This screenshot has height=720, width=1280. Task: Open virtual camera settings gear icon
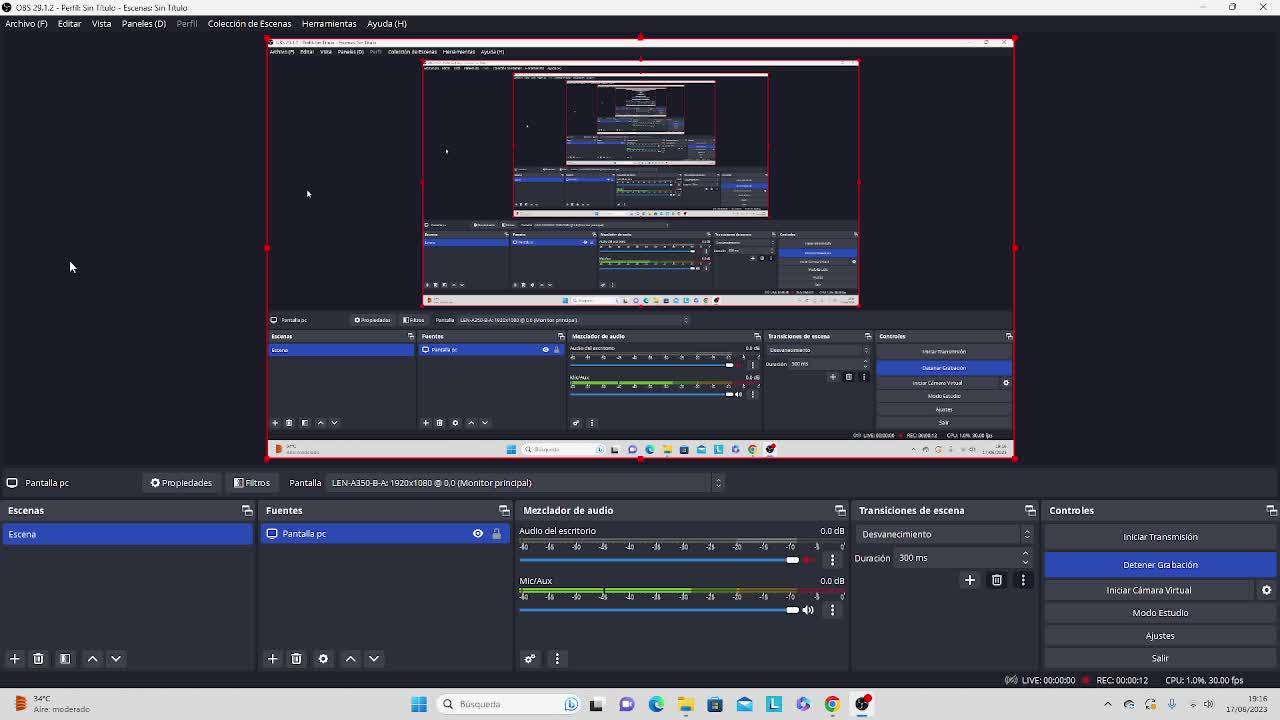point(1266,590)
